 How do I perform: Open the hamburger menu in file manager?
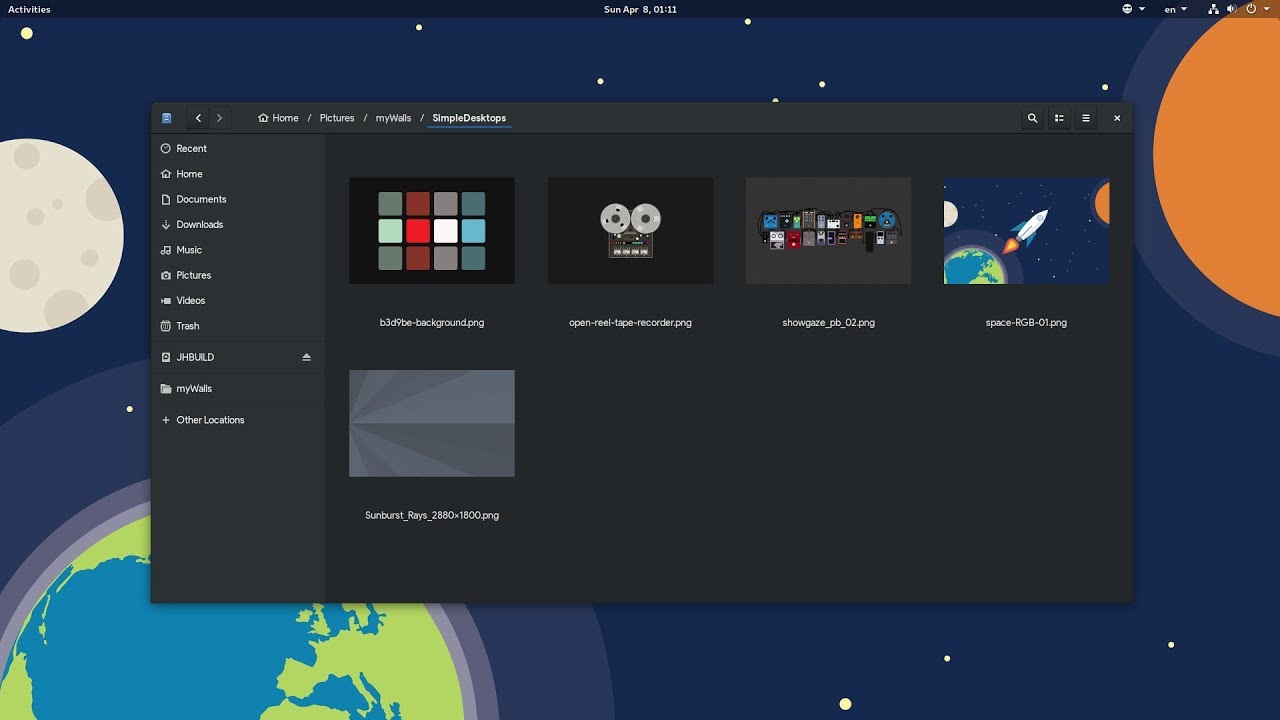pos(1086,118)
